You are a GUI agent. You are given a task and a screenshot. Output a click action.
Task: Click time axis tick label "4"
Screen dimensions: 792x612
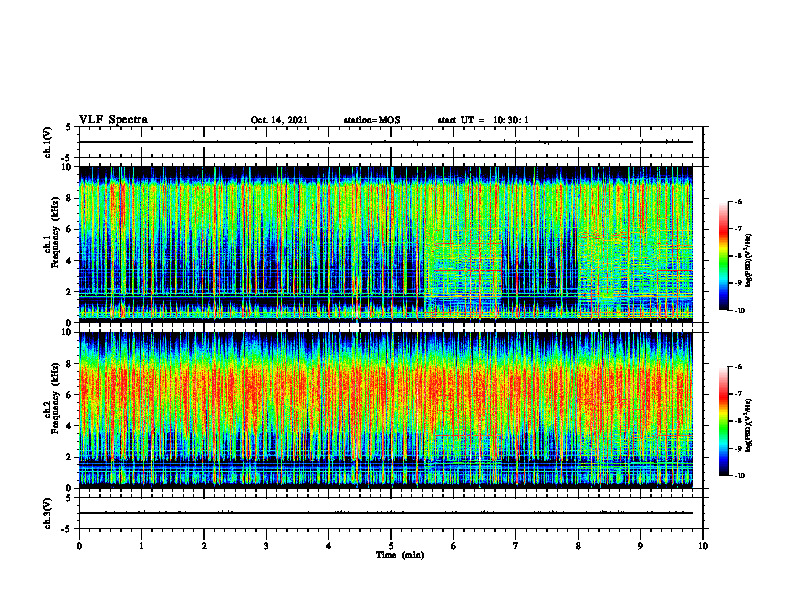pos(329,546)
